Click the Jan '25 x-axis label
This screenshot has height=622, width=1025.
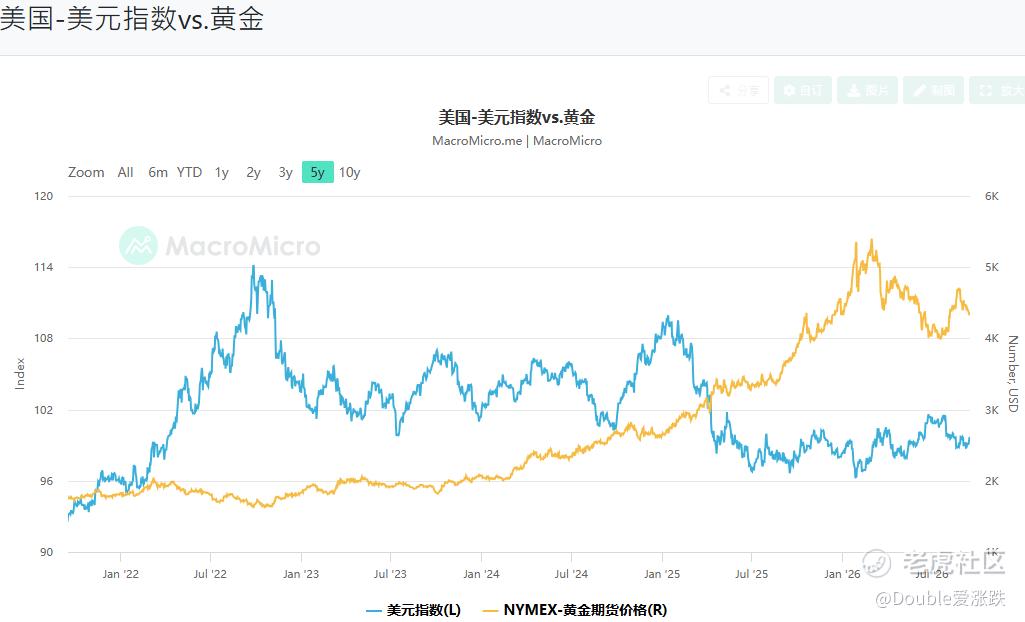coord(662,574)
